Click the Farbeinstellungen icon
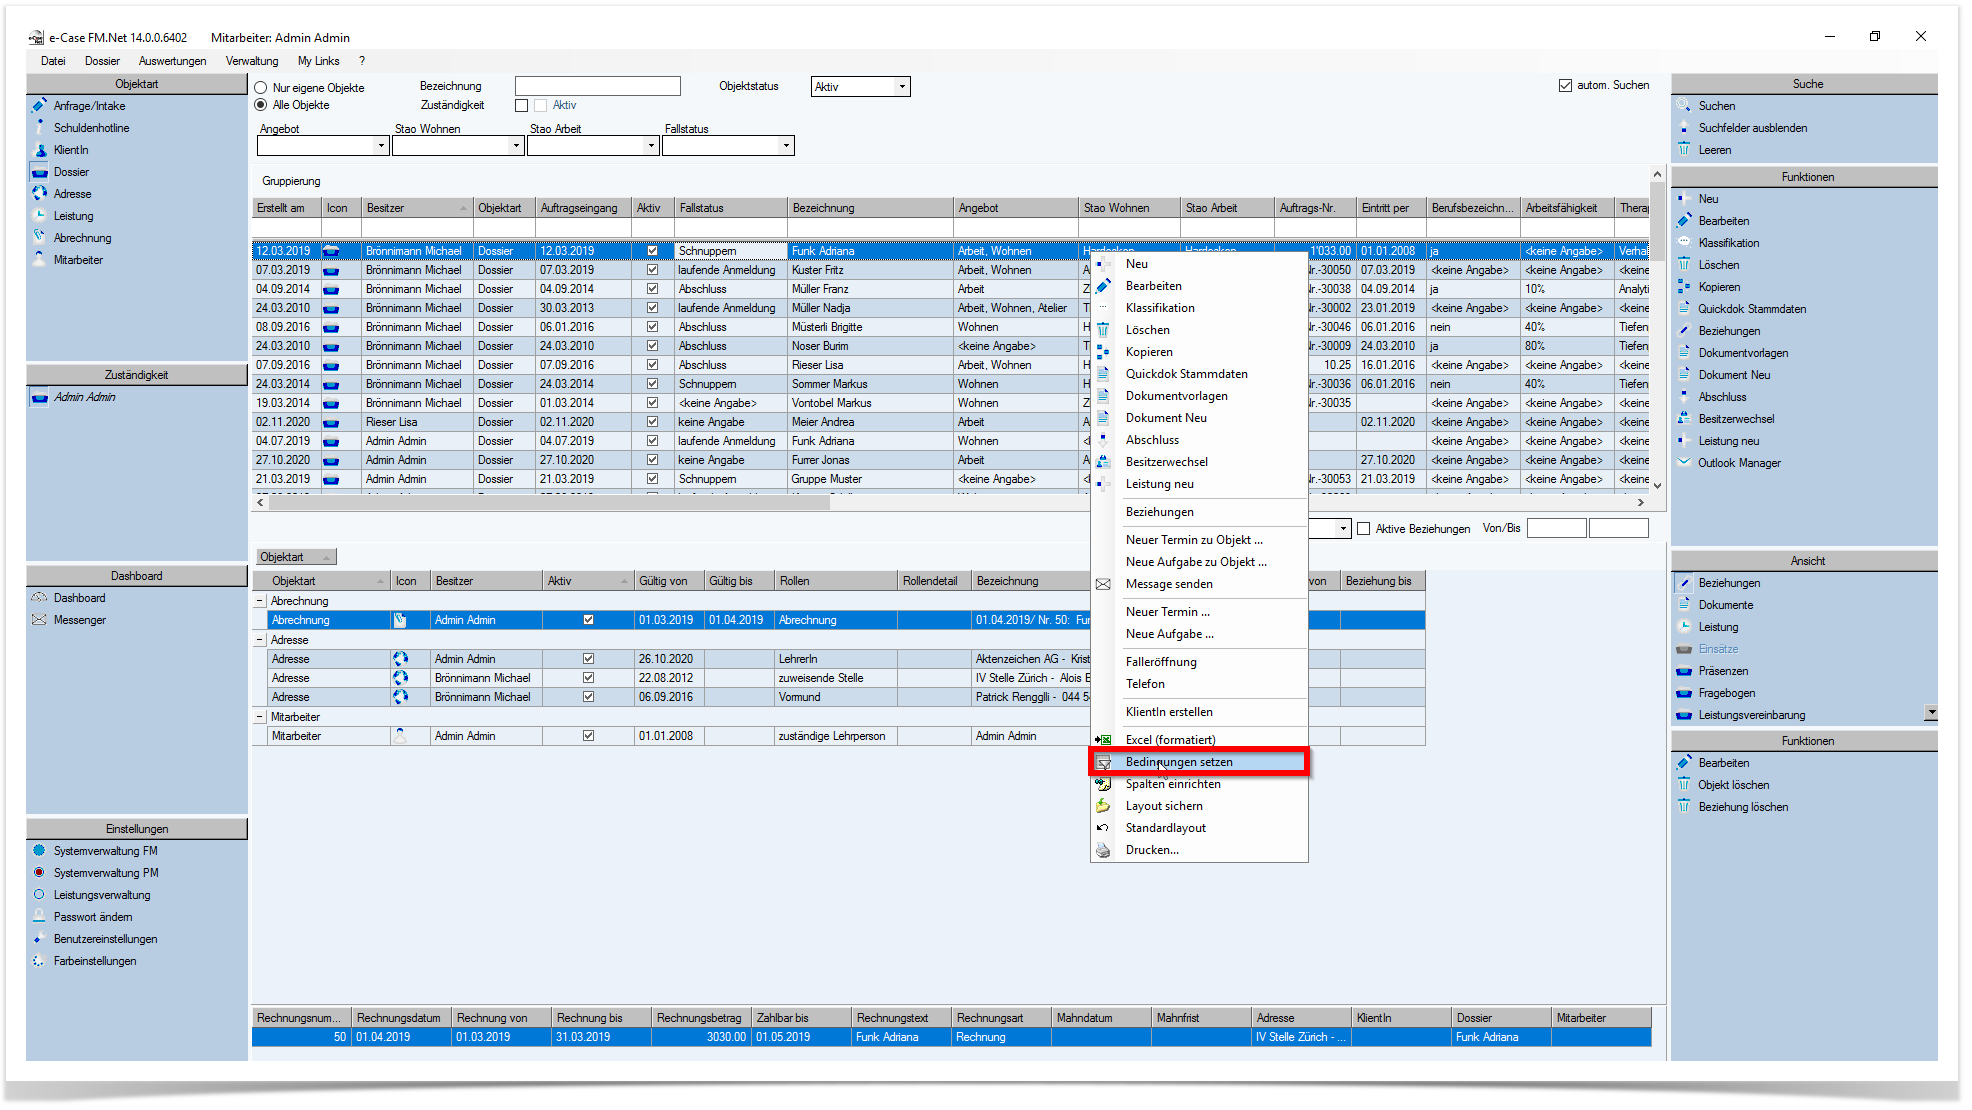This screenshot has width=1972, height=1110. 39,960
